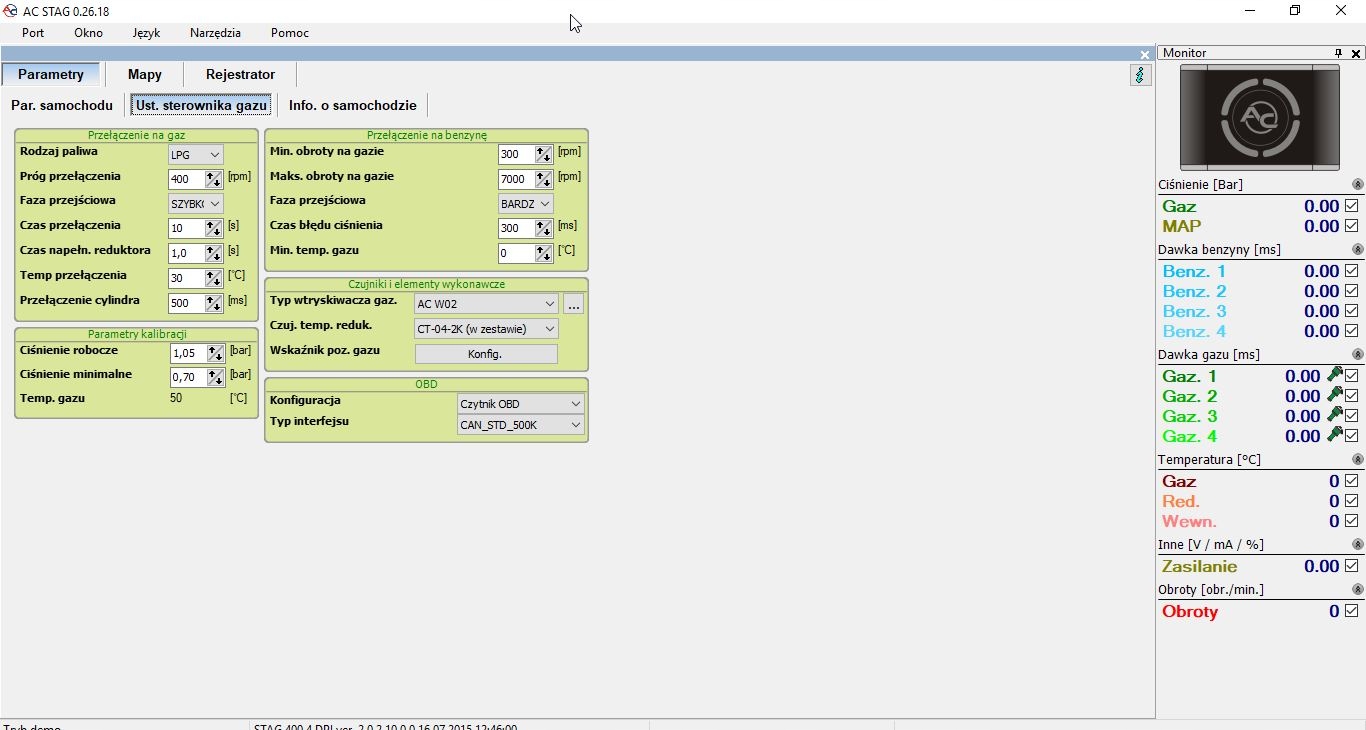
Task: Uncheck the MAP pressure checkbox
Action: point(1352,226)
